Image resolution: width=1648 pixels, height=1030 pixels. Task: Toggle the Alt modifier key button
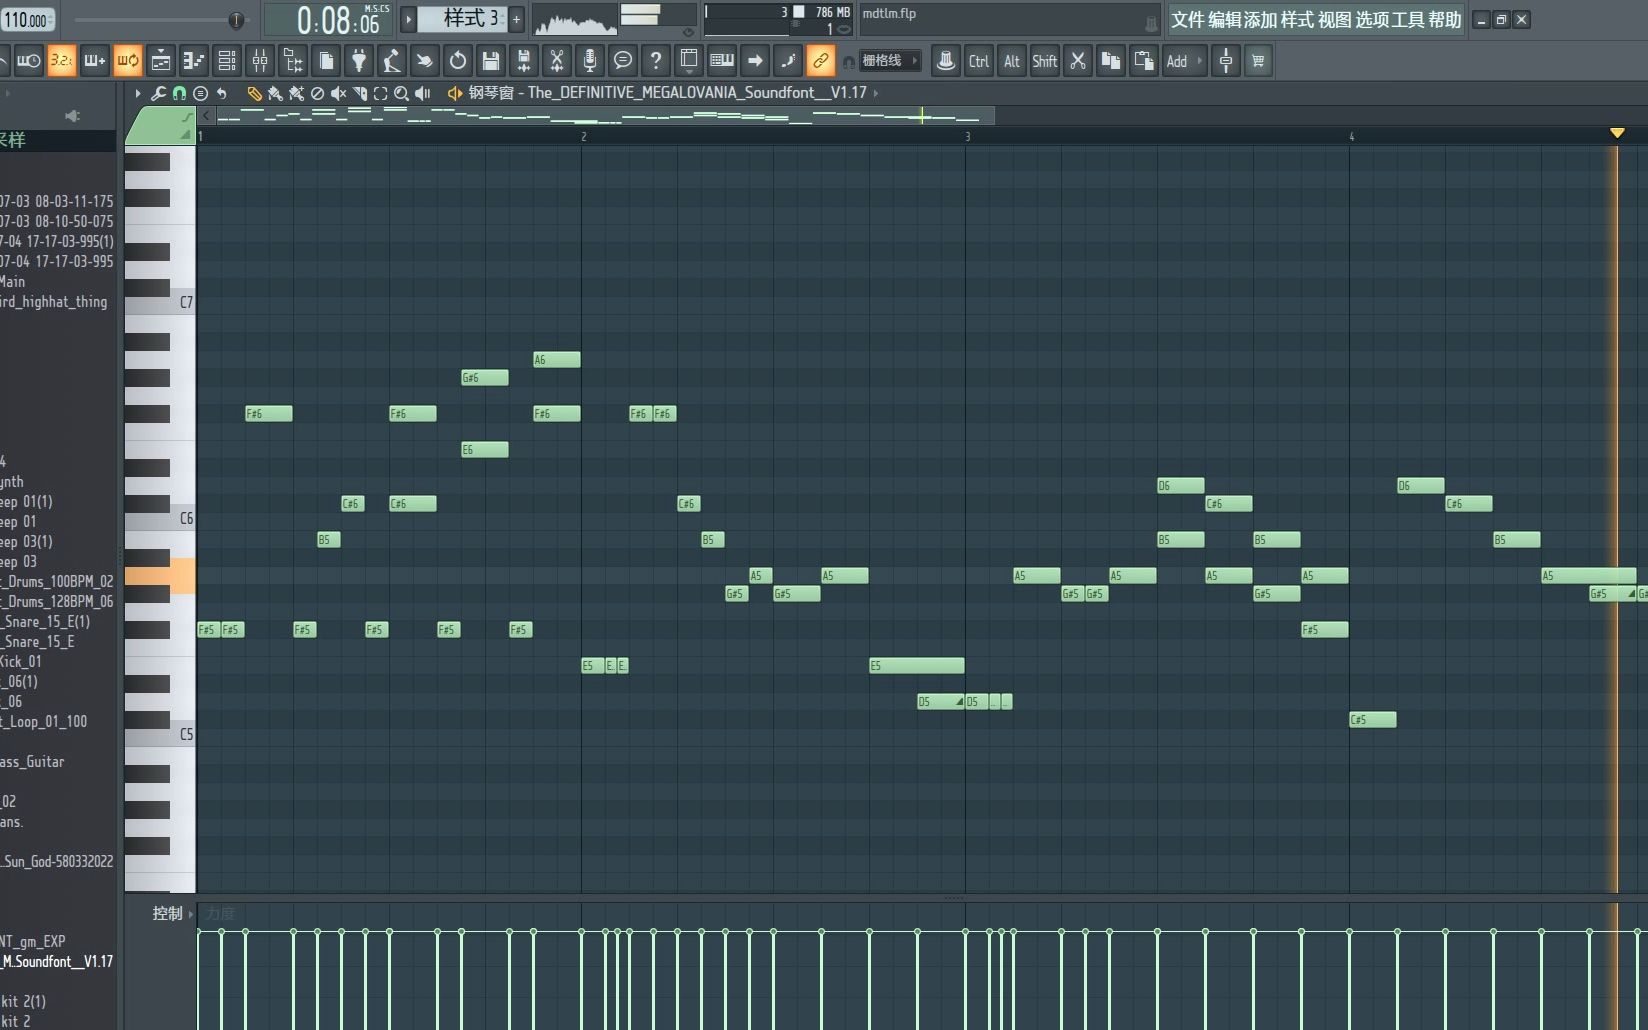[x=1012, y=61]
